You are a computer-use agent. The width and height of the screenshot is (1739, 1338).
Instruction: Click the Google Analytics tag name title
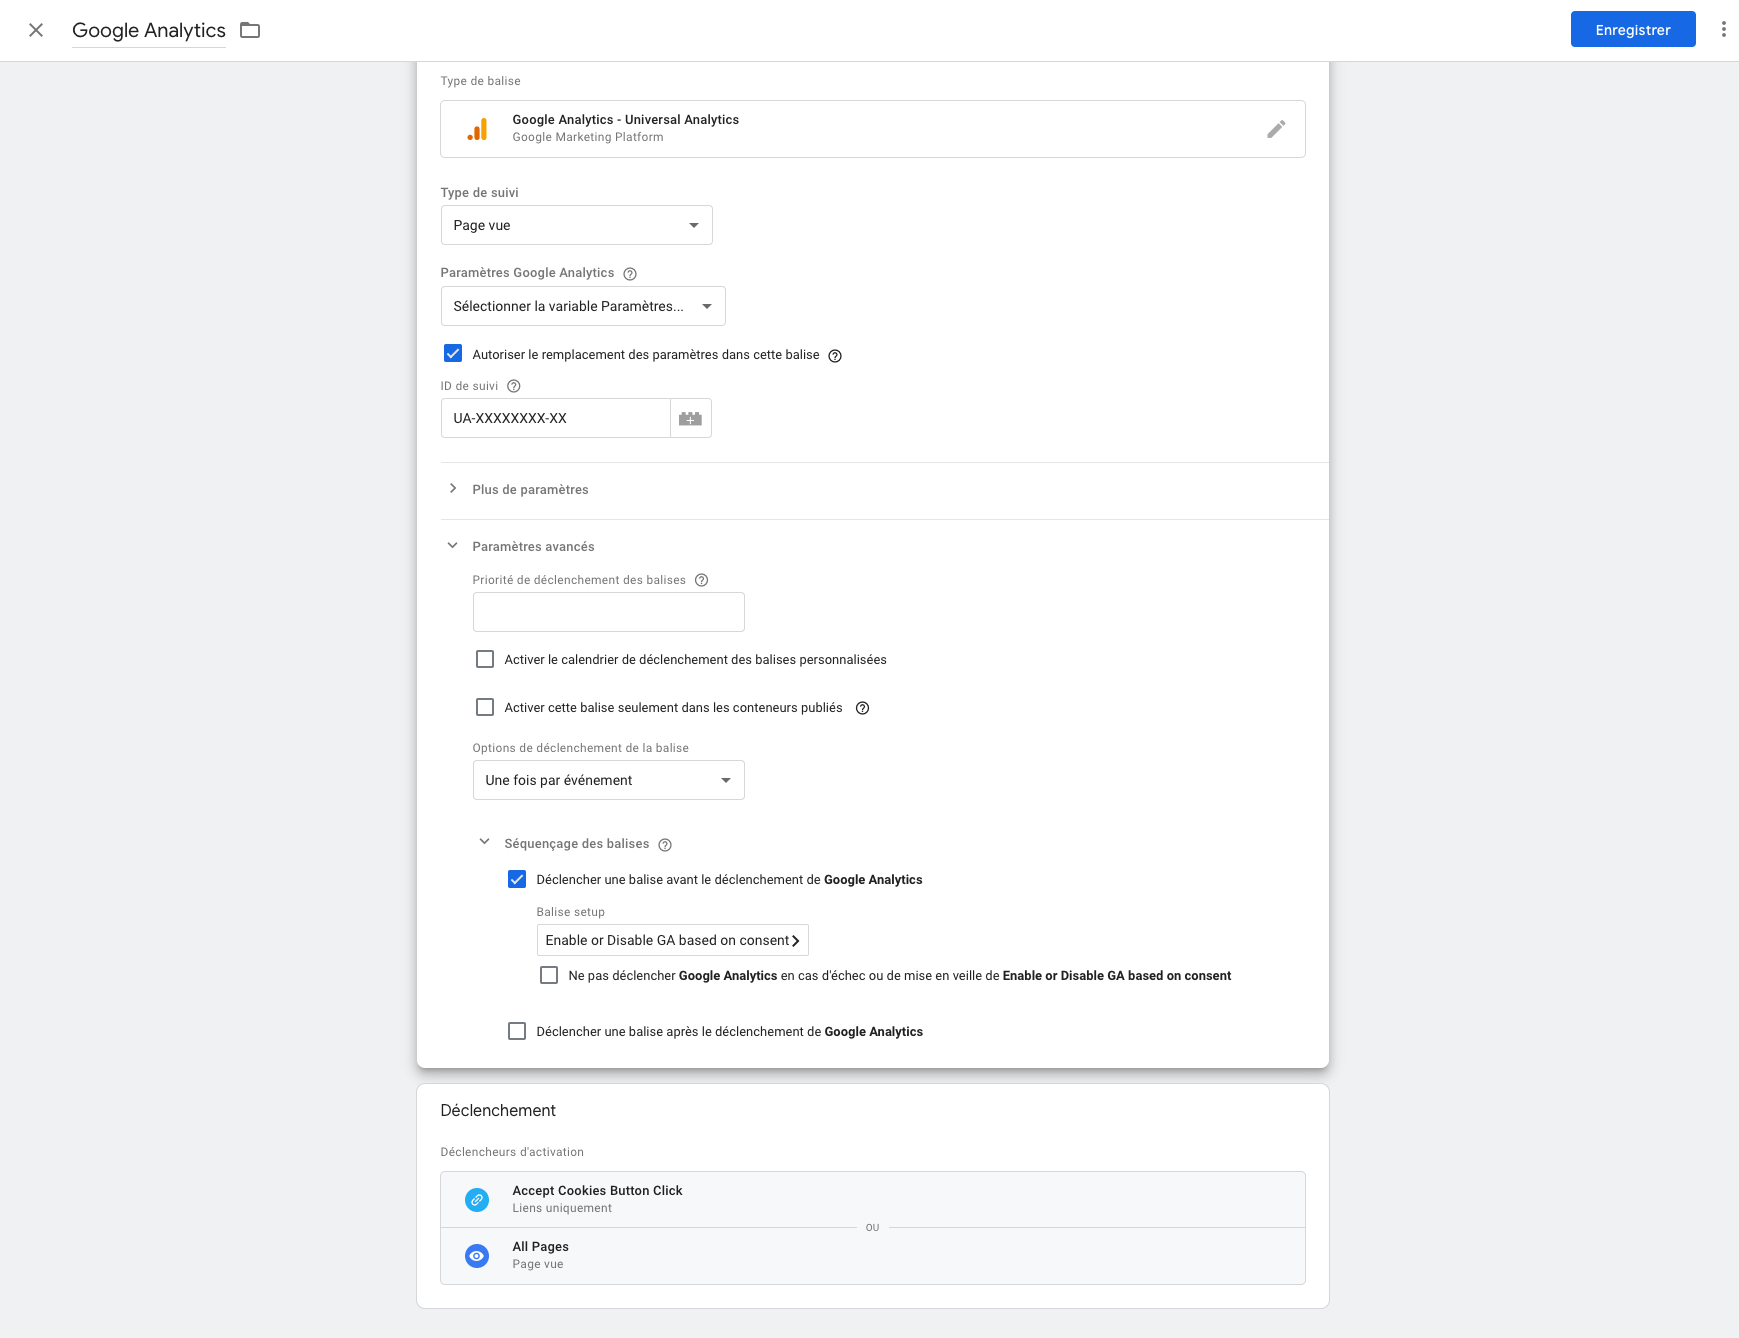pyautogui.click(x=149, y=30)
